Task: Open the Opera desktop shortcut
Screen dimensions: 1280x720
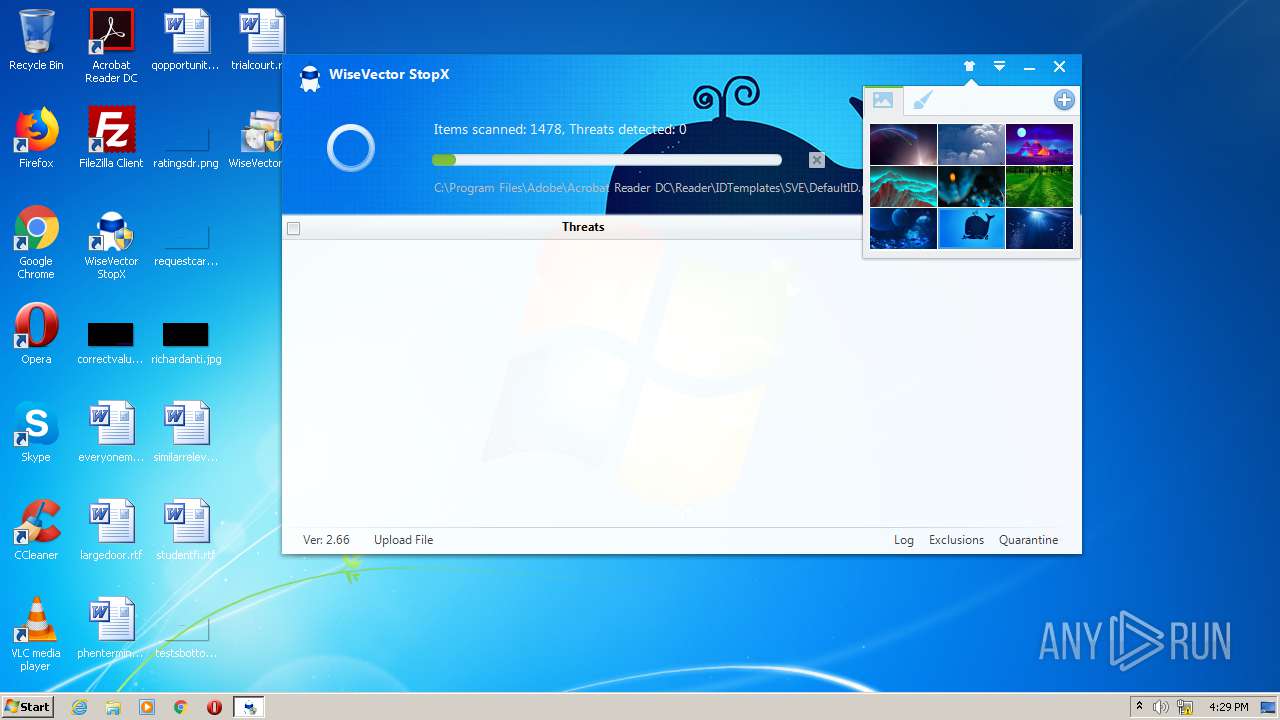Action: tap(36, 334)
